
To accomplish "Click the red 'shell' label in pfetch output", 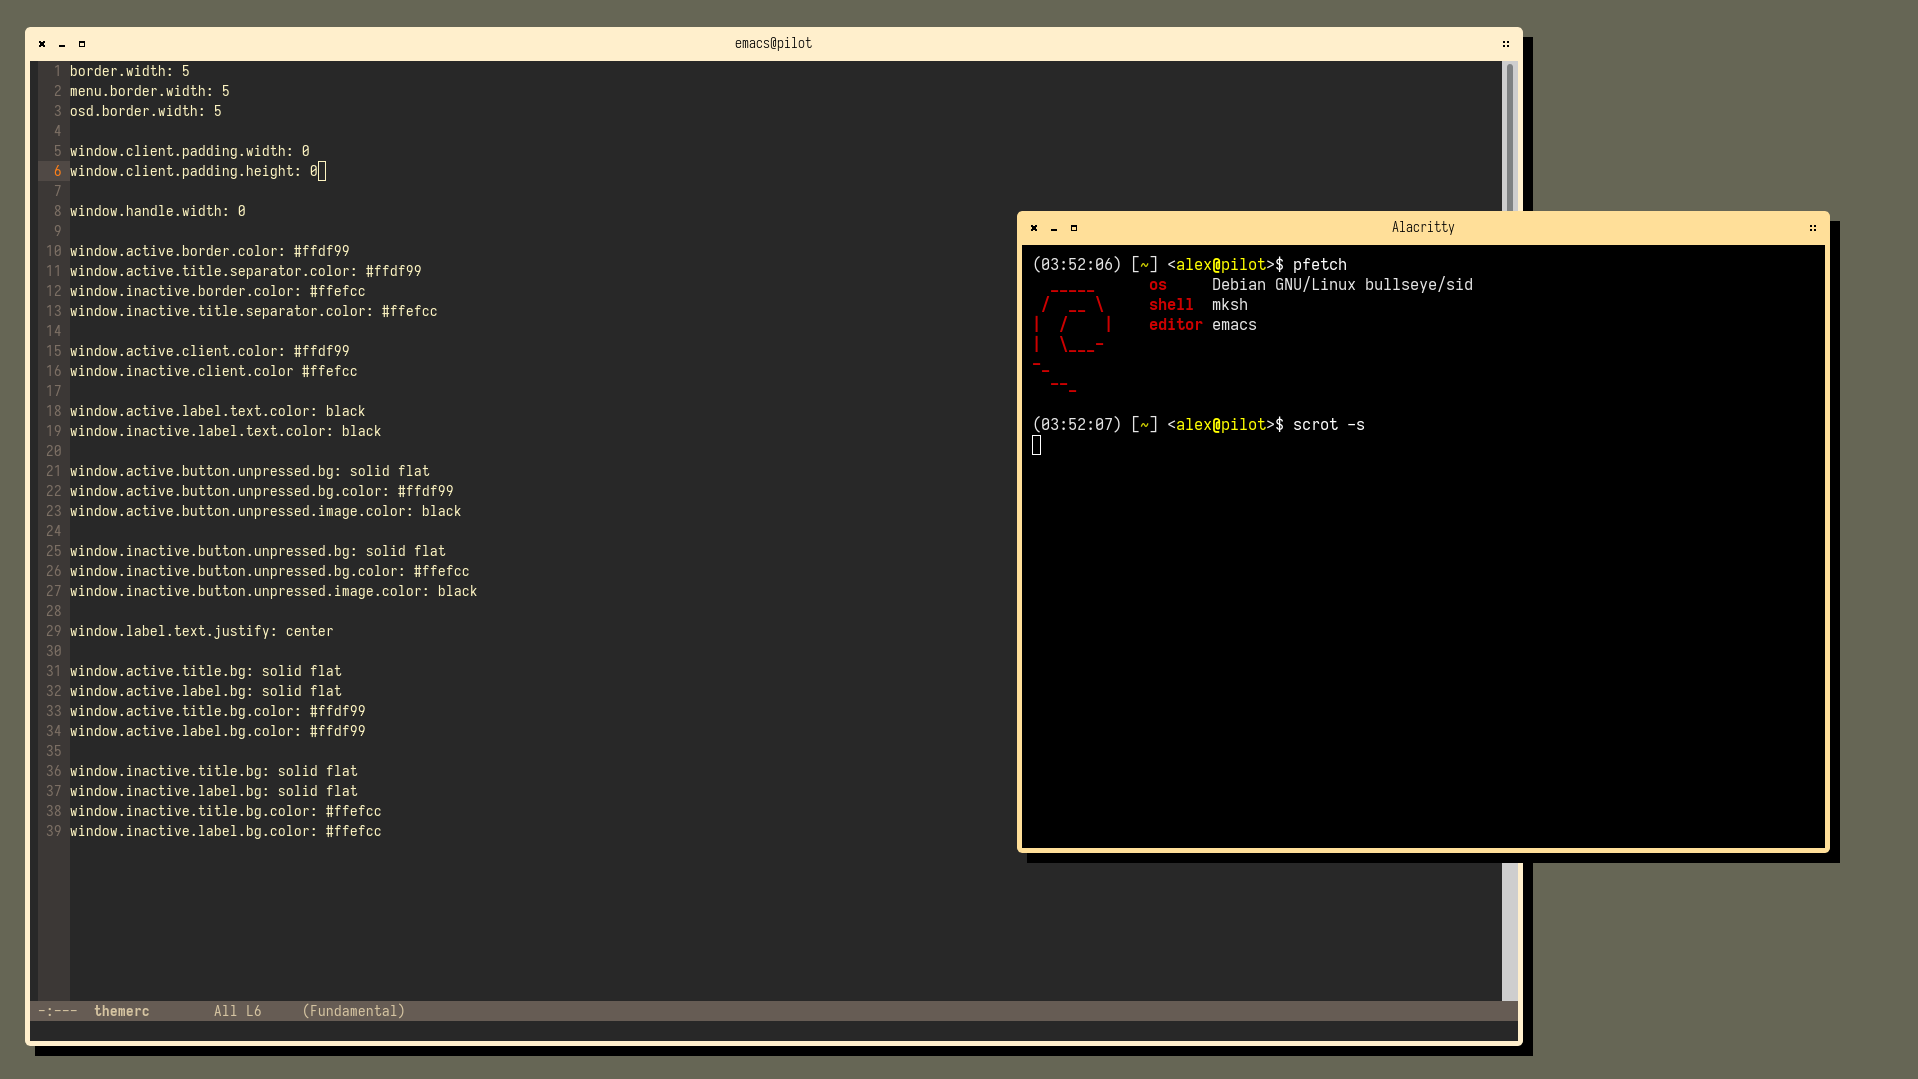I will pyautogui.click(x=1171, y=305).
